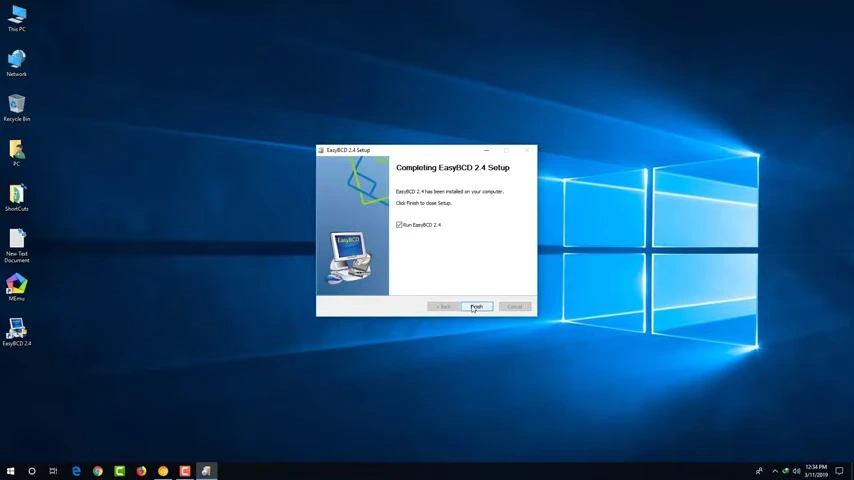
Task: Show hidden system tray icons
Action: 775,471
